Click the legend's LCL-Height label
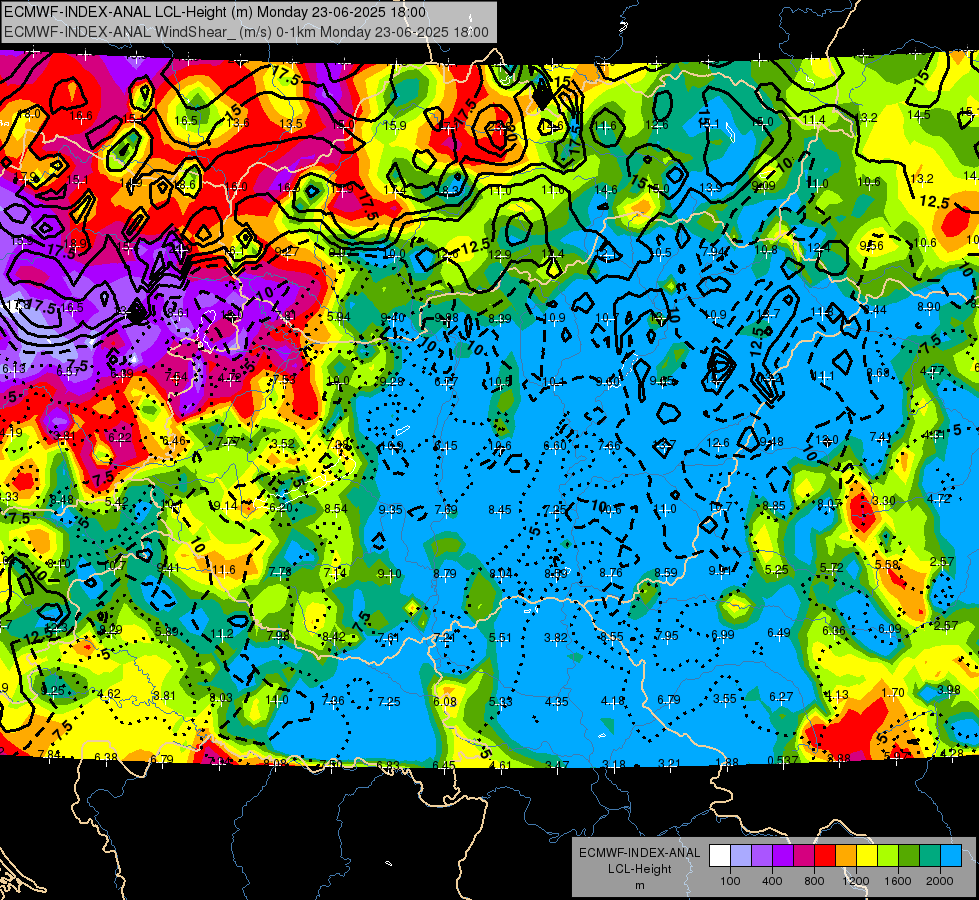The image size is (979, 900). click(x=639, y=869)
